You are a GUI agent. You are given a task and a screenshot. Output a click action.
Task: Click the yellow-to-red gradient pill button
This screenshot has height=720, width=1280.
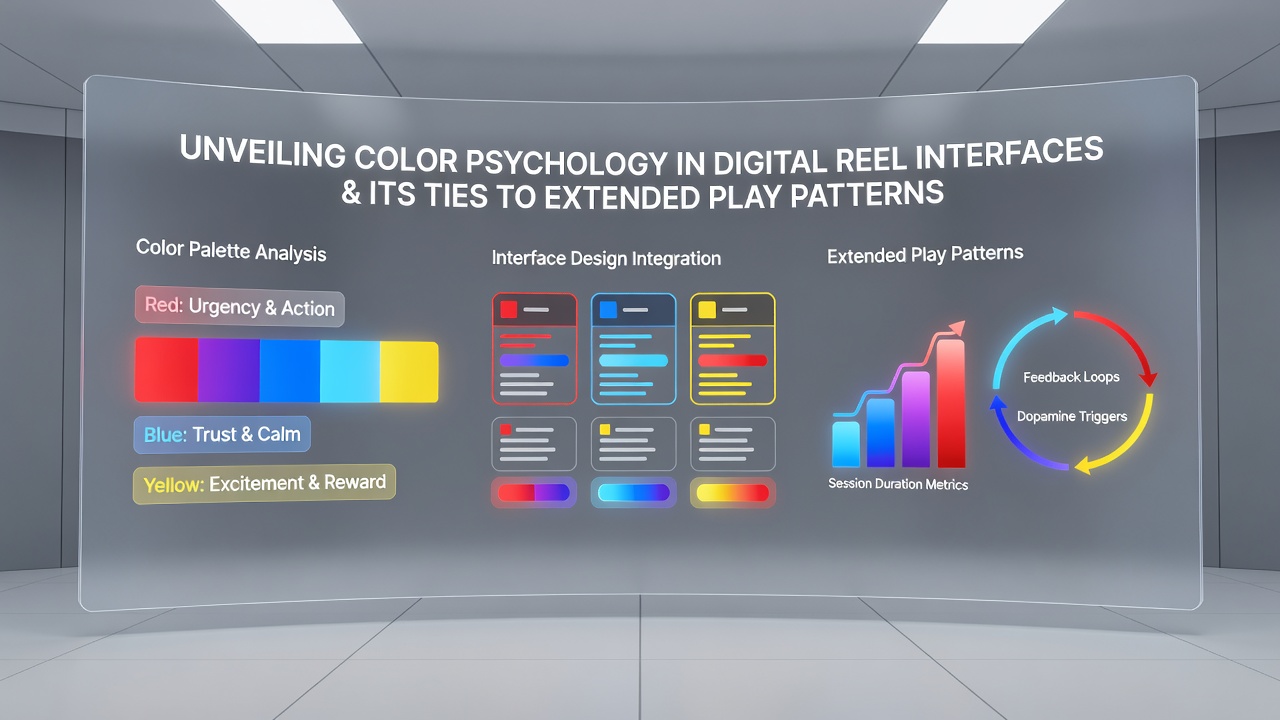click(x=732, y=492)
